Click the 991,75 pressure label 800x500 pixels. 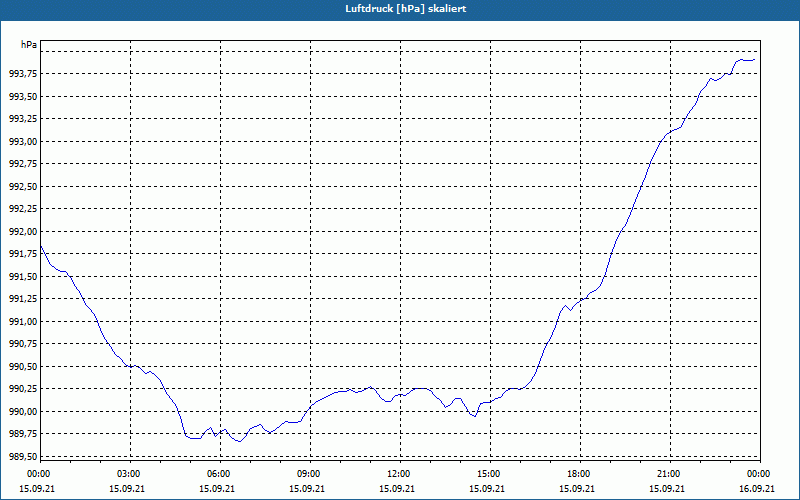[x=23, y=254]
